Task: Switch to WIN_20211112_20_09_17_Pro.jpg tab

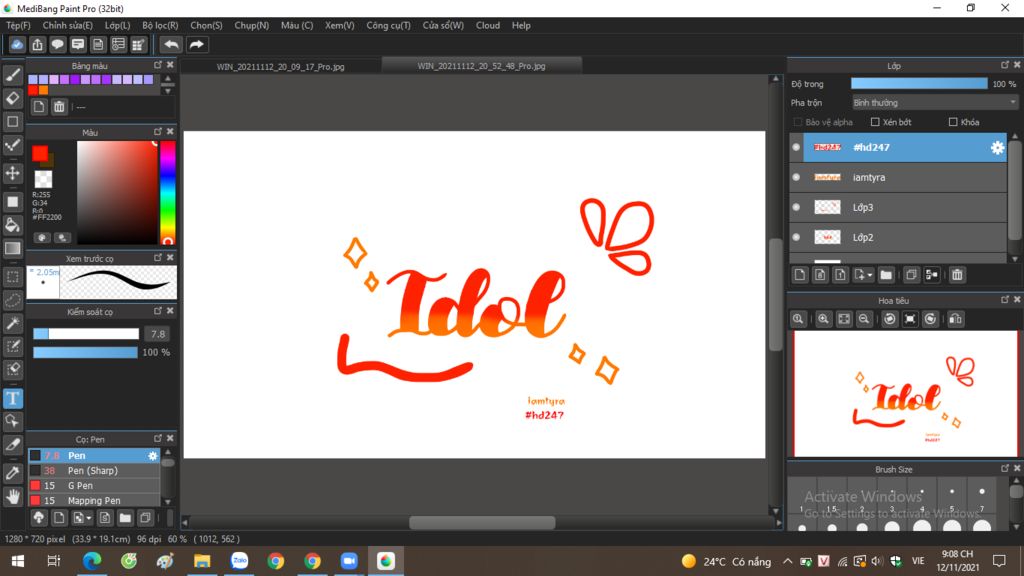Action: pos(281,67)
